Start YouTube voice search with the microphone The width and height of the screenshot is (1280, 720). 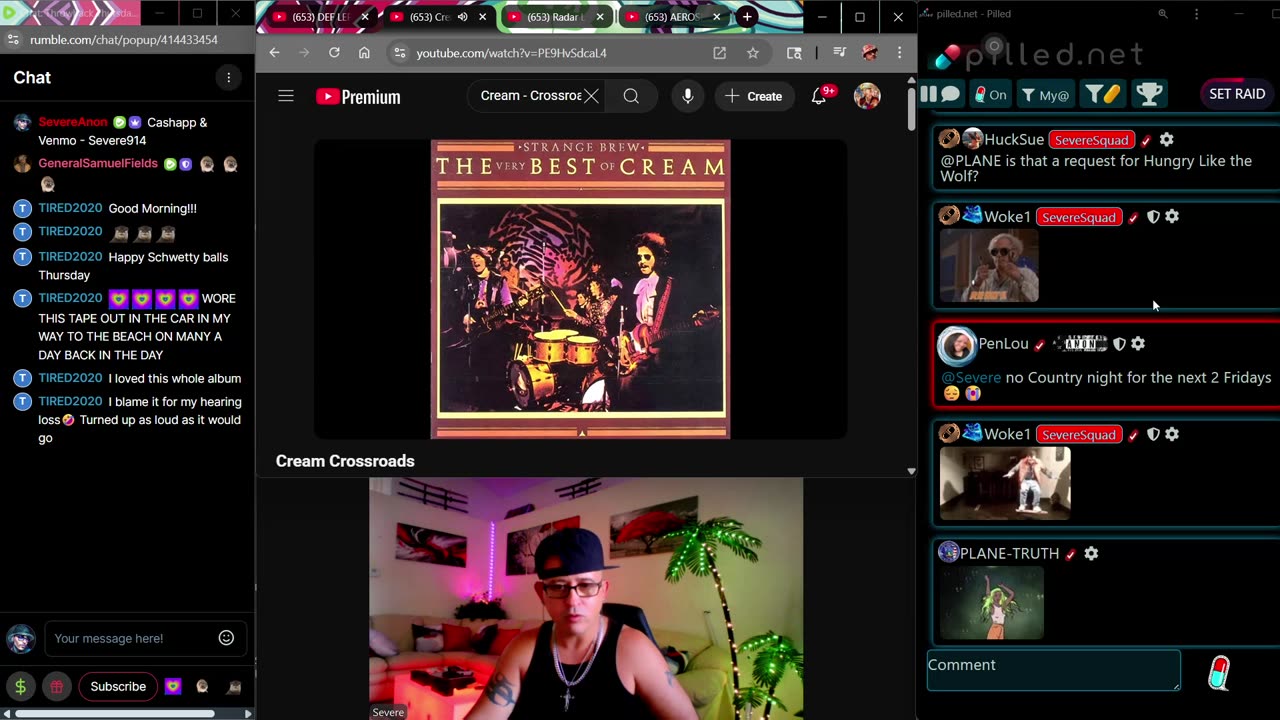pos(688,96)
